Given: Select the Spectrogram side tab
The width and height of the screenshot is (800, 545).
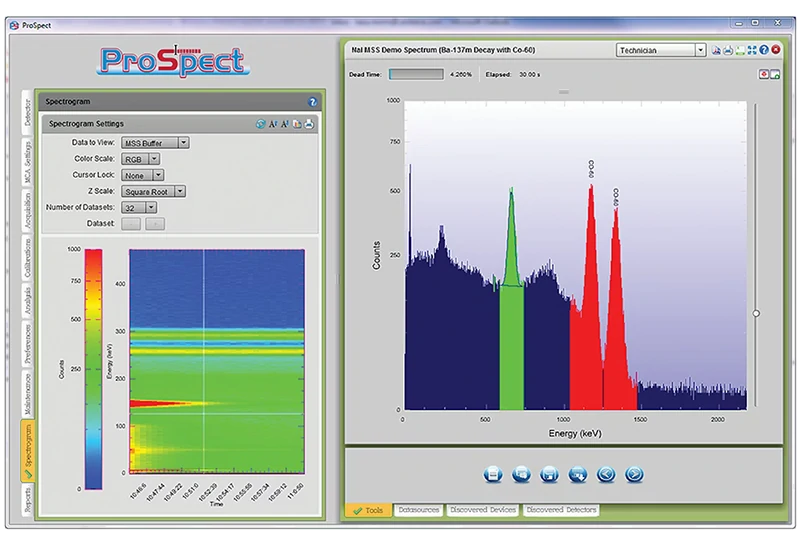Looking at the screenshot, I should (28, 451).
